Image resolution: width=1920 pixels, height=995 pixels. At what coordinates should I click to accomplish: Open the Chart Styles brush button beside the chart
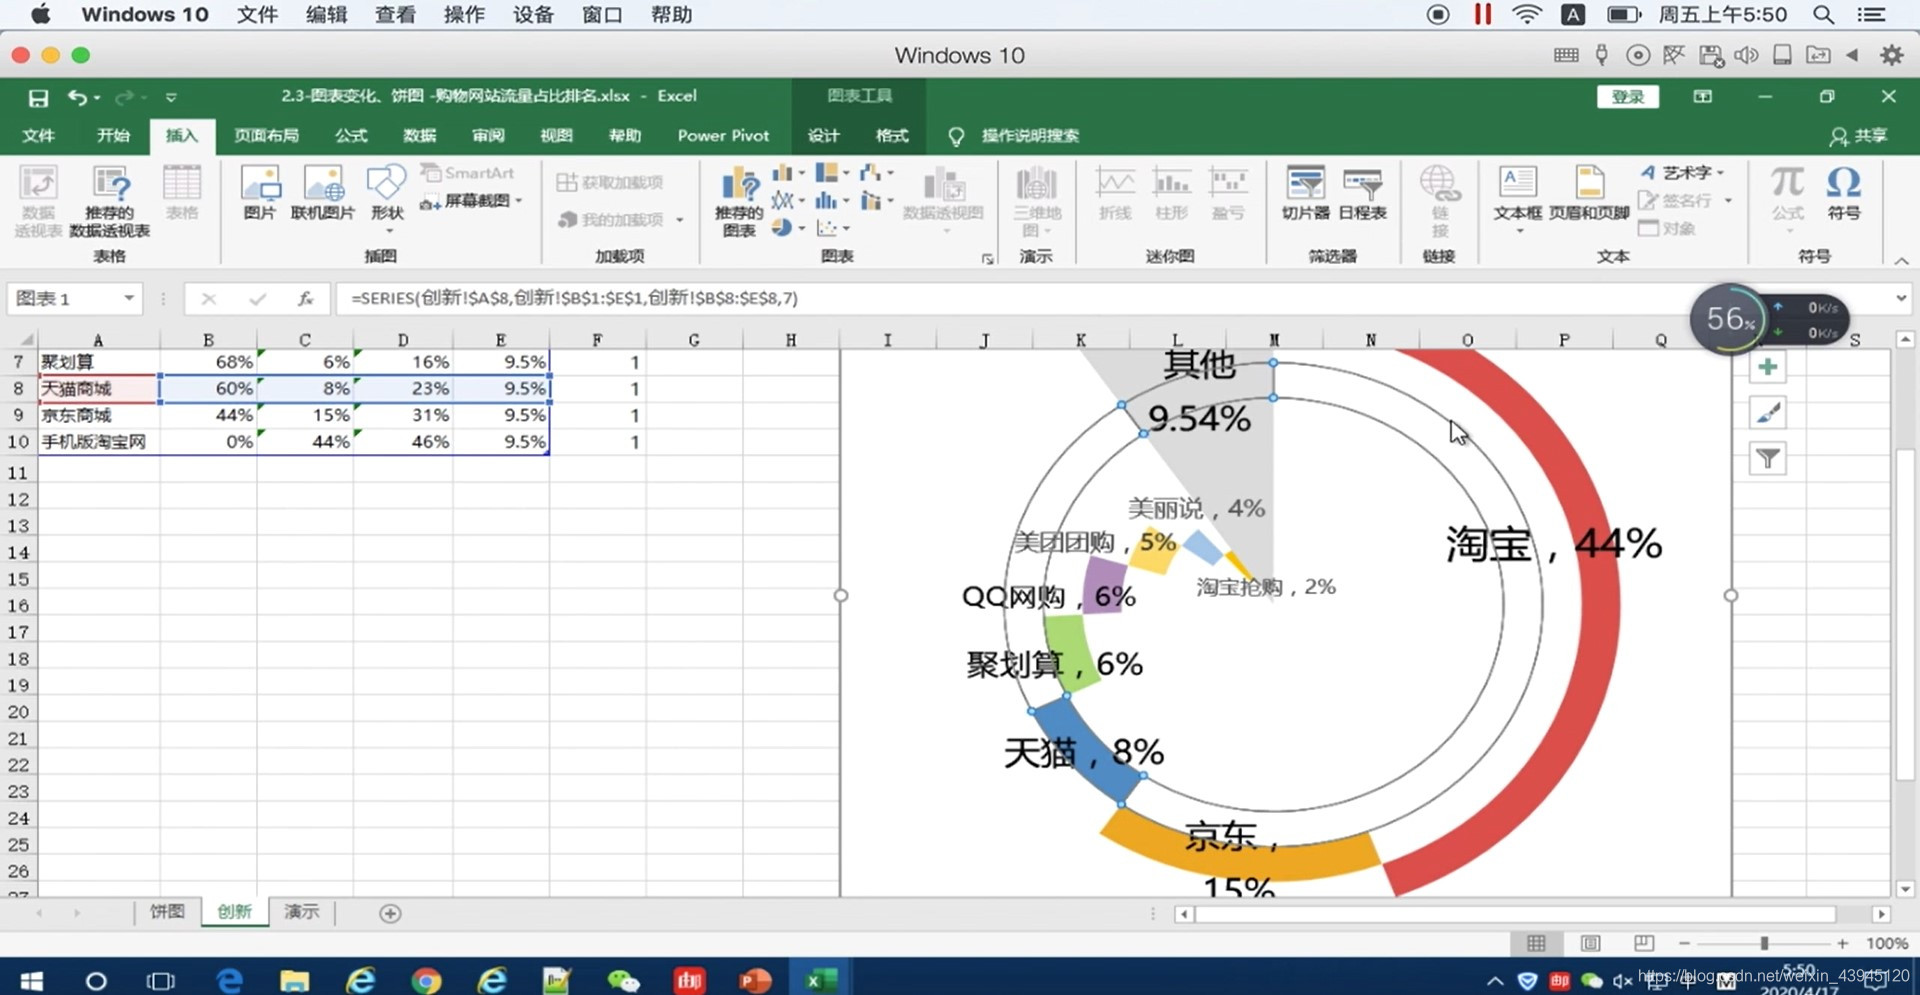[x=1767, y=412]
